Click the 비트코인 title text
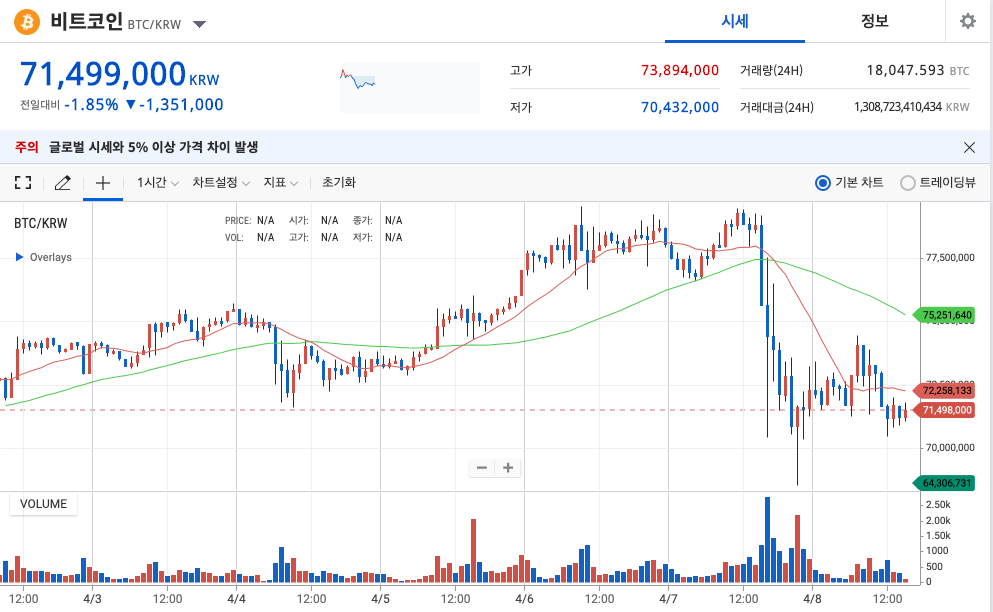The height and width of the screenshot is (612, 993). point(86,22)
